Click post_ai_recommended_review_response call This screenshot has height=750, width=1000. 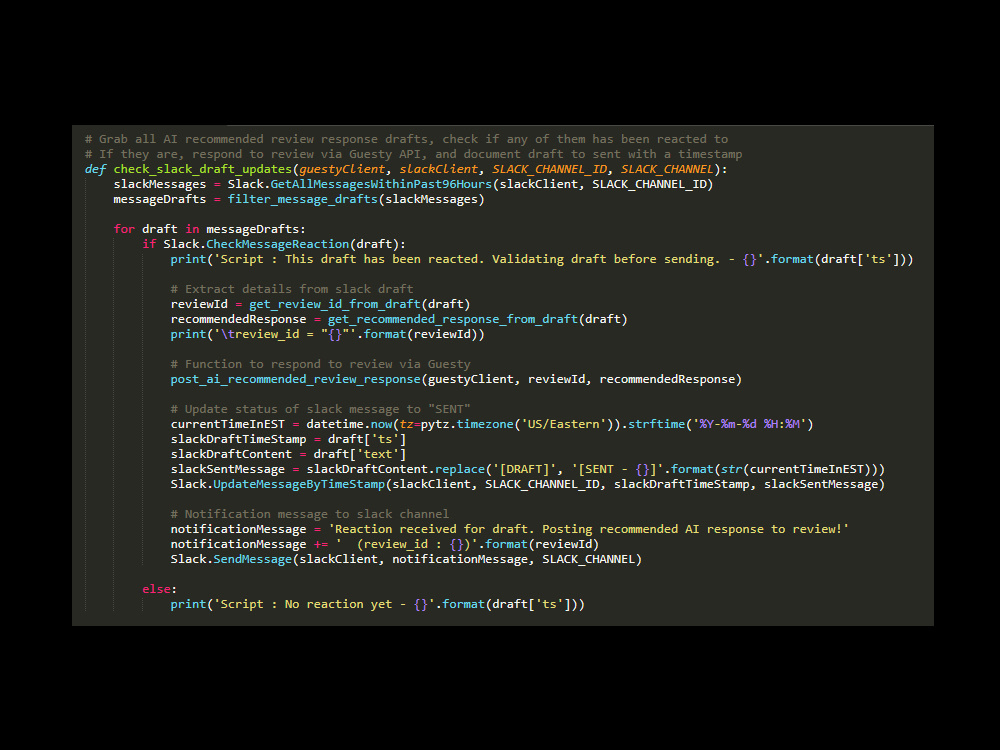click(295, 379)
